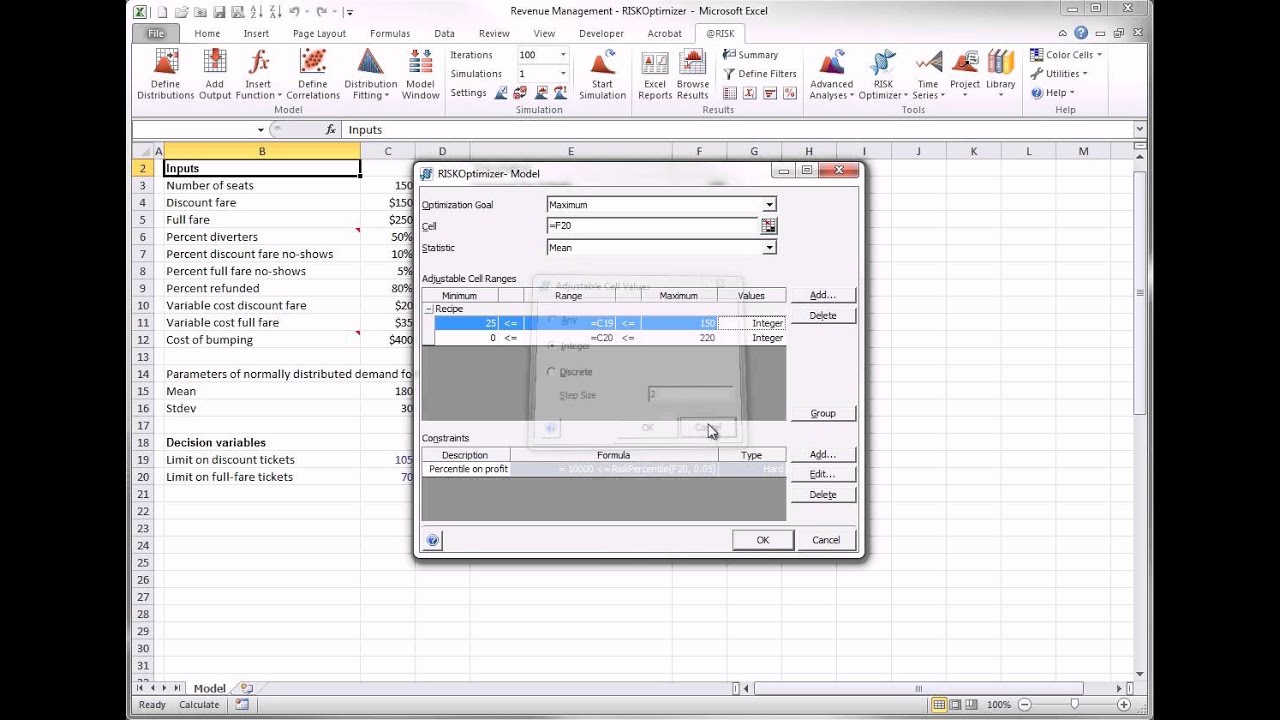Click the Add Output ribbon icon
This screenshot has width=1280, height=720.
click(x=214, y=75)
